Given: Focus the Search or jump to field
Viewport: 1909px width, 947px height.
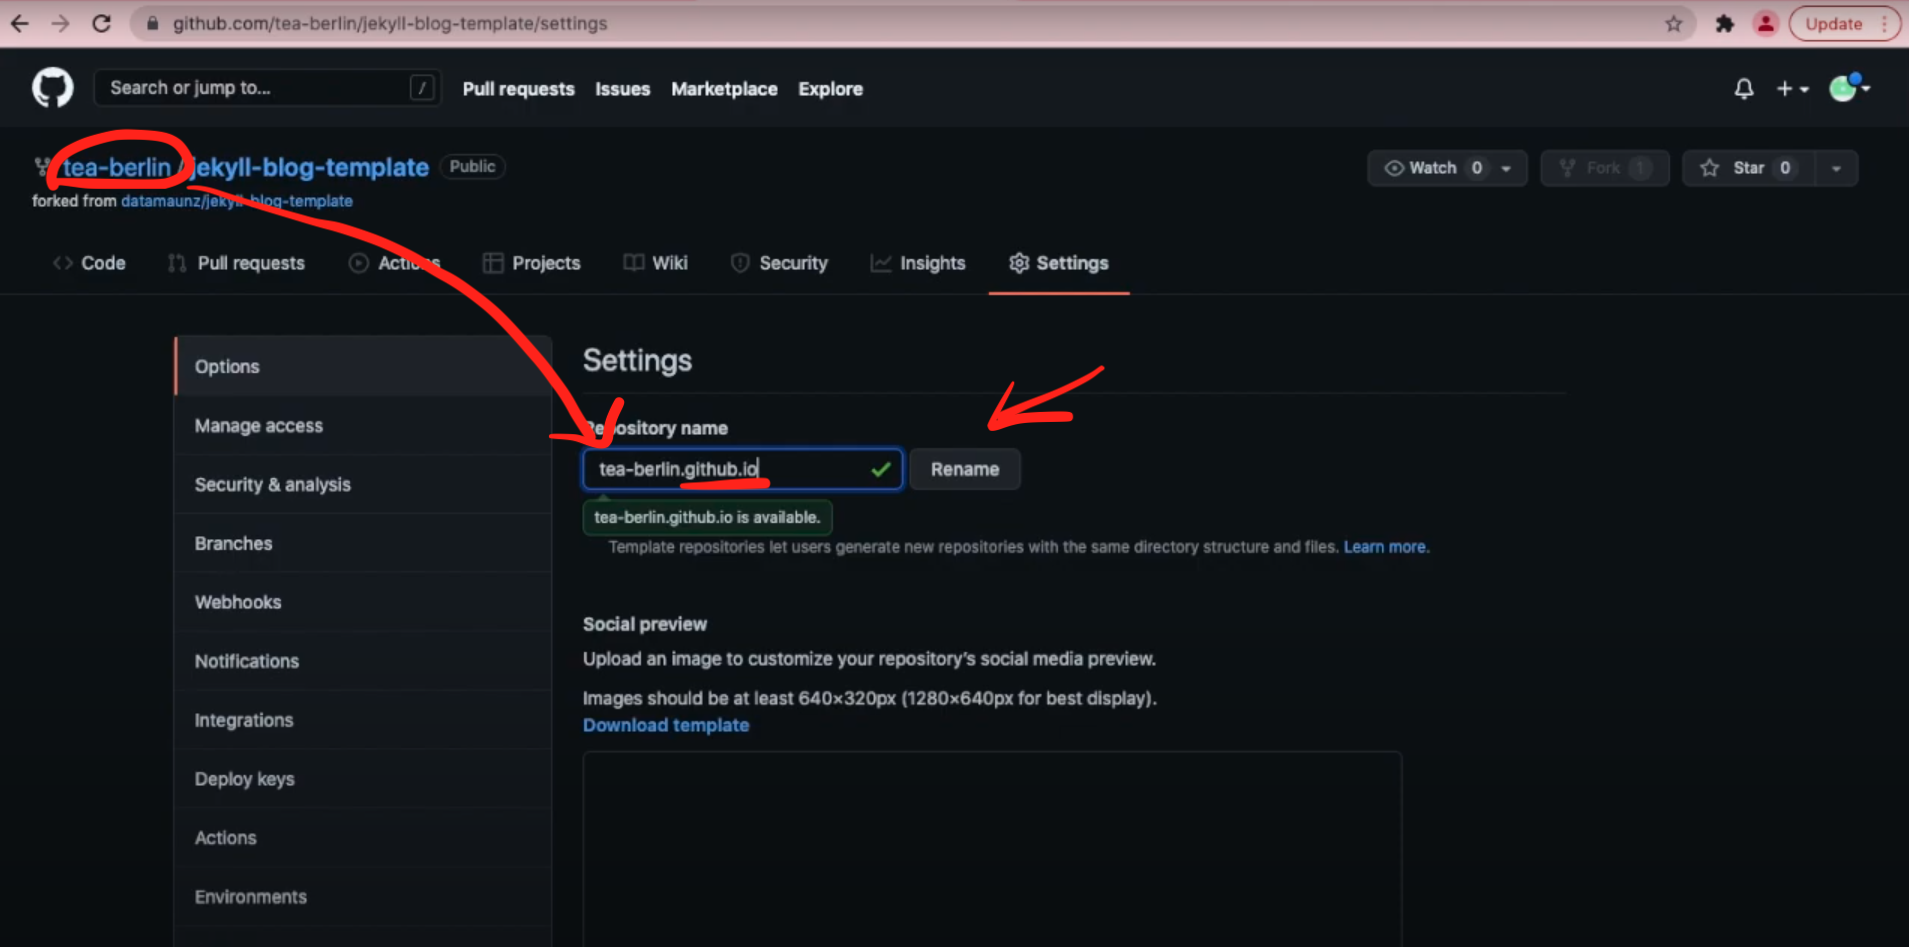Looking at the screenshot, I should 267,88.
